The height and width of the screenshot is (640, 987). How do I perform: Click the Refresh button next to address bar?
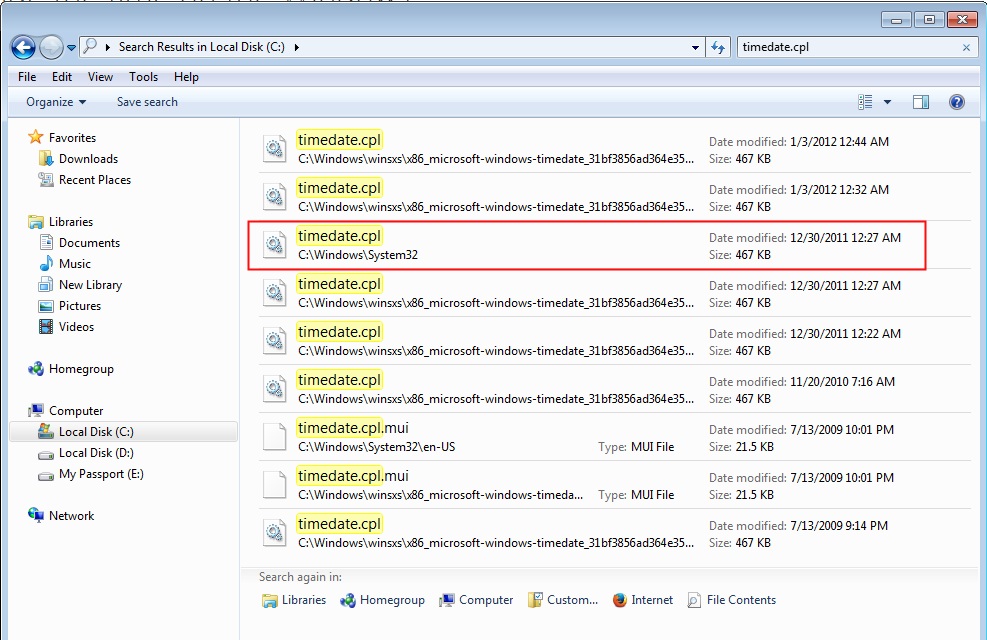click(718, 47)
